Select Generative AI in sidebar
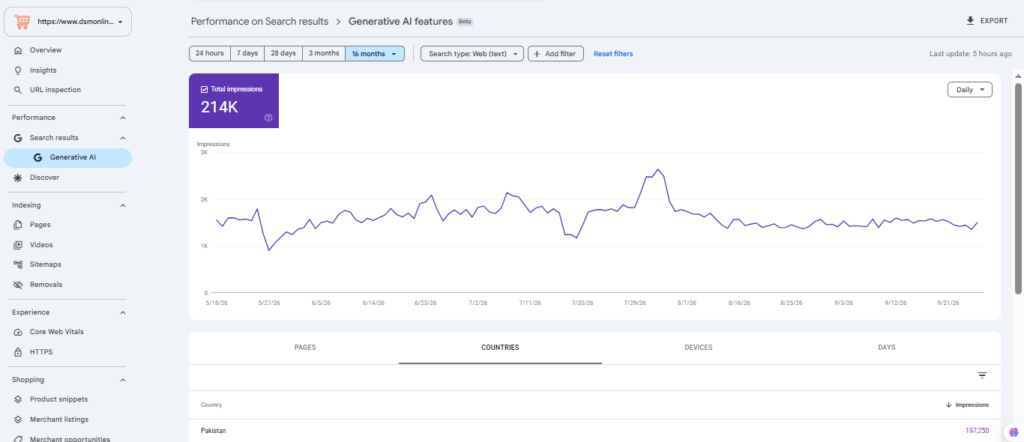This screenshot has height=442, width=1024. click(69, 157)
